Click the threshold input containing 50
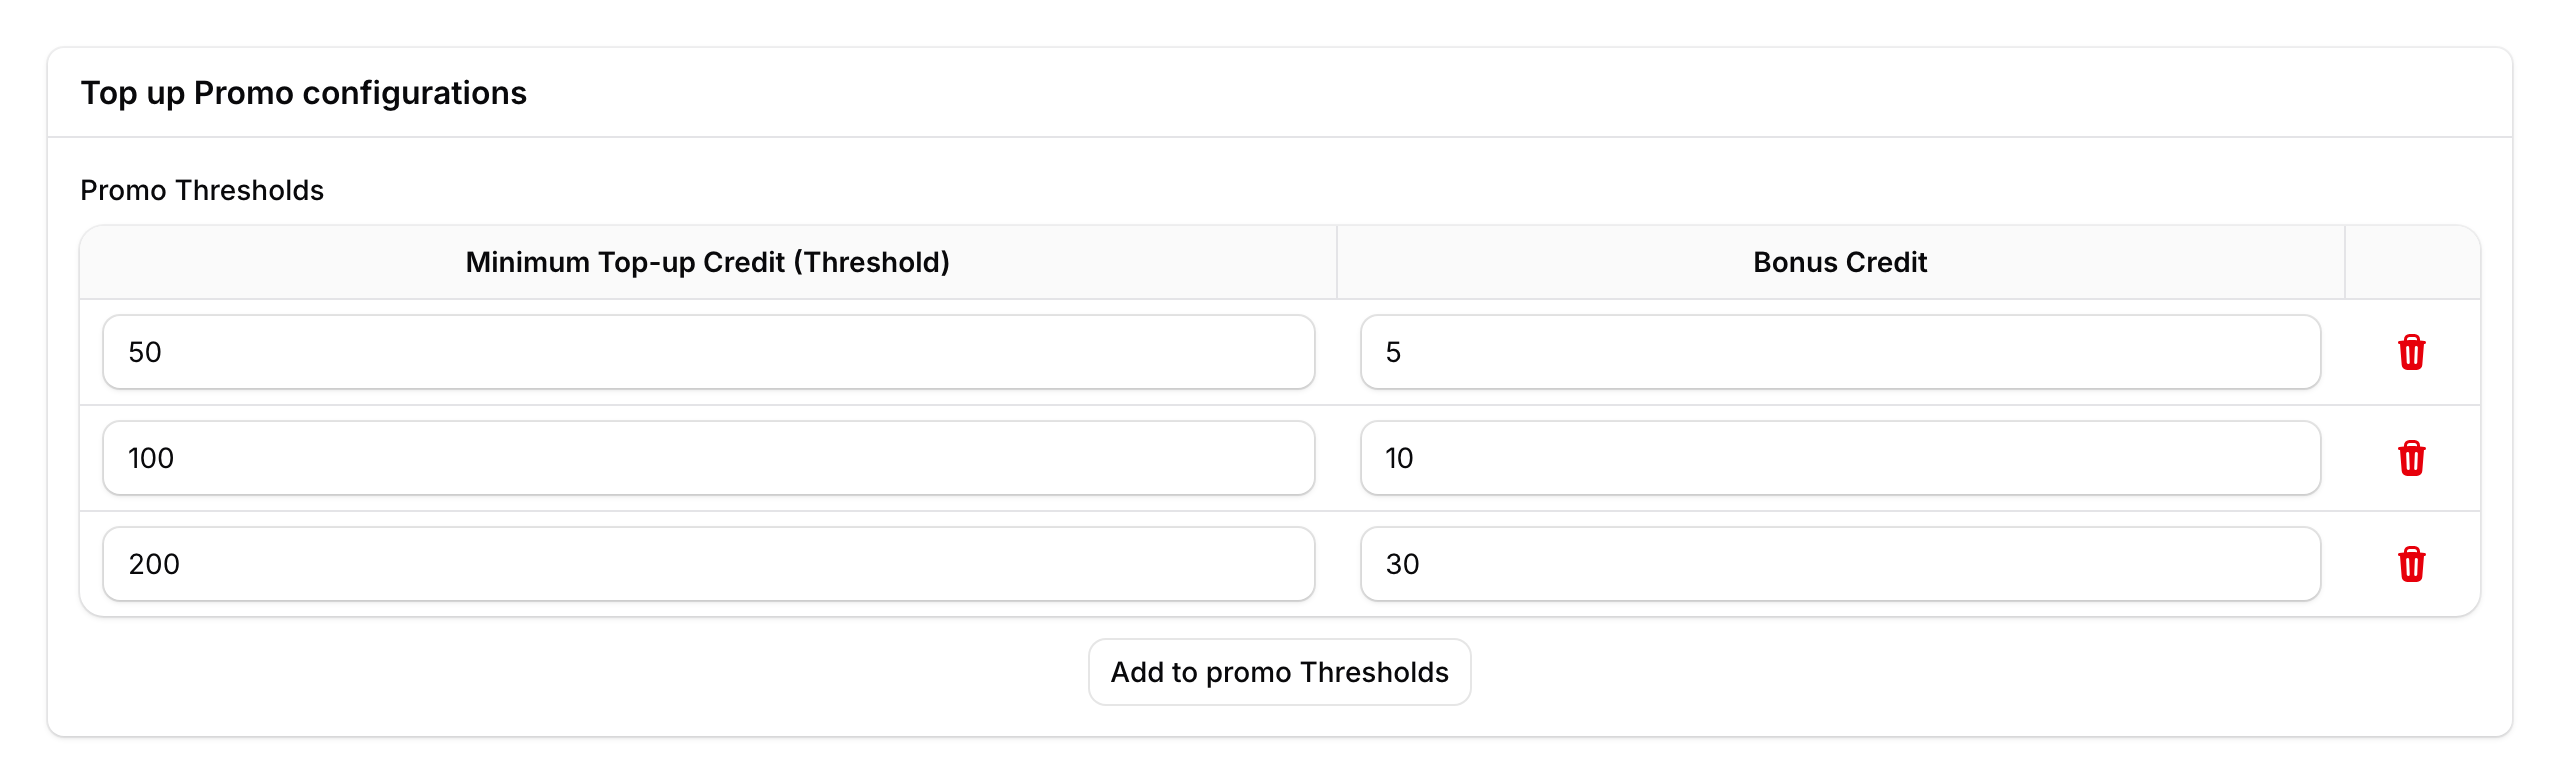 tap(708, 352)
